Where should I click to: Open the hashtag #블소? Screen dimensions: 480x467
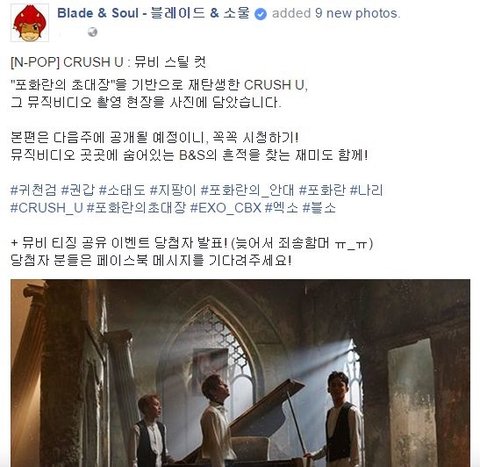tap(319, 208)
